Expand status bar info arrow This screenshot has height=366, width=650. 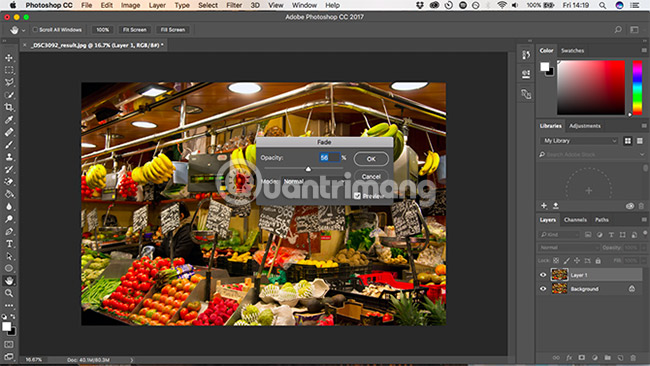[x=132, y=360]
